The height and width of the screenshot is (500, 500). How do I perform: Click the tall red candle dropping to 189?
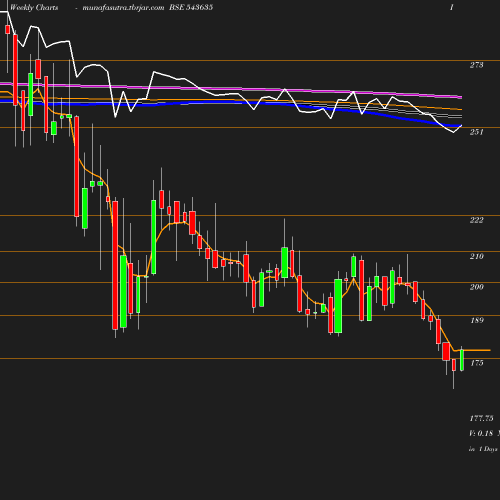pos(115,265)
